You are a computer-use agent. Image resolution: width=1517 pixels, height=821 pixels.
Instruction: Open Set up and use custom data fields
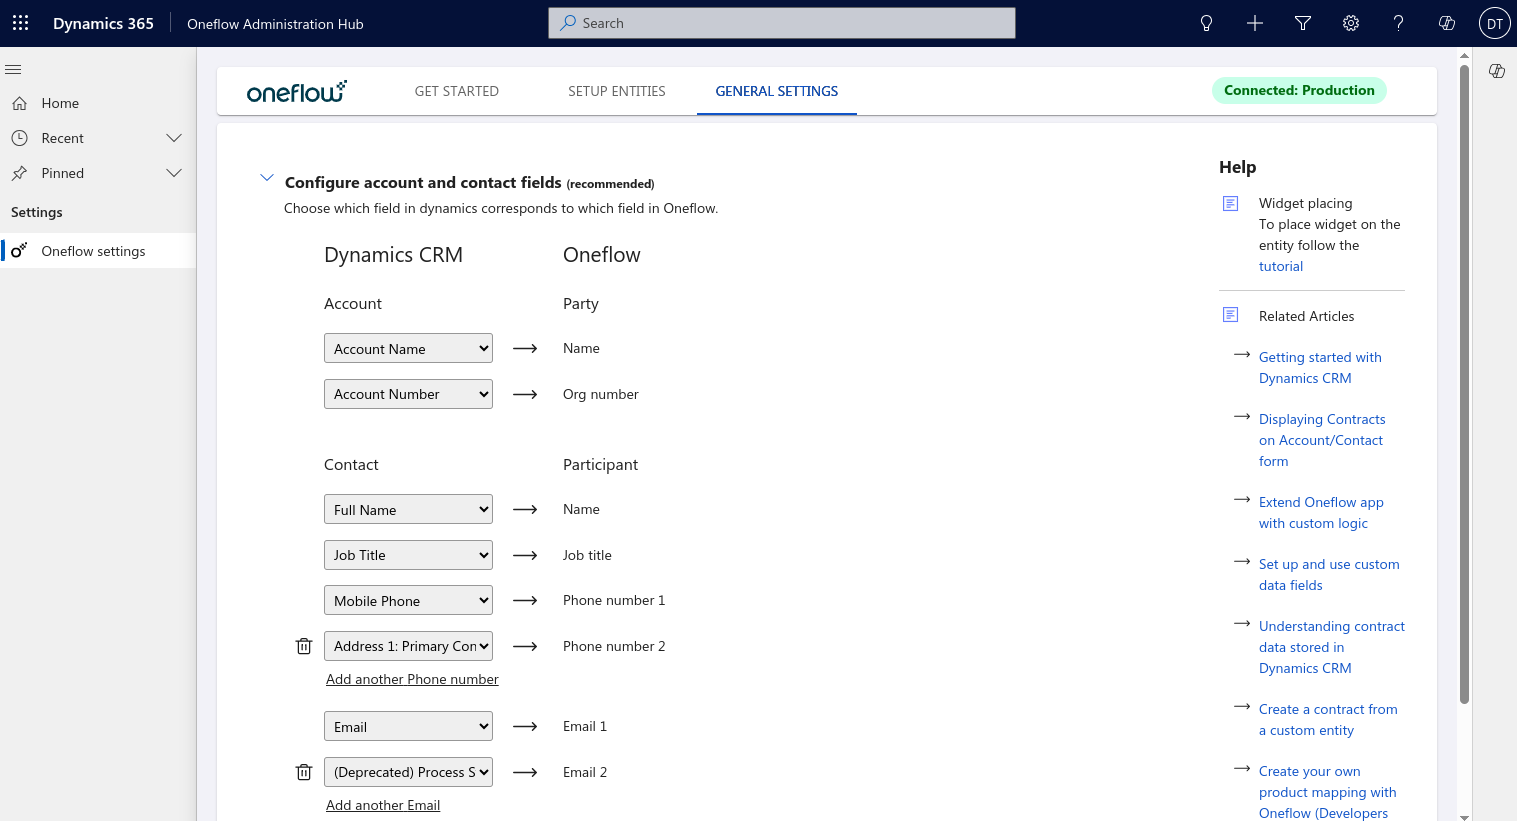click(x=1329, y=574)
